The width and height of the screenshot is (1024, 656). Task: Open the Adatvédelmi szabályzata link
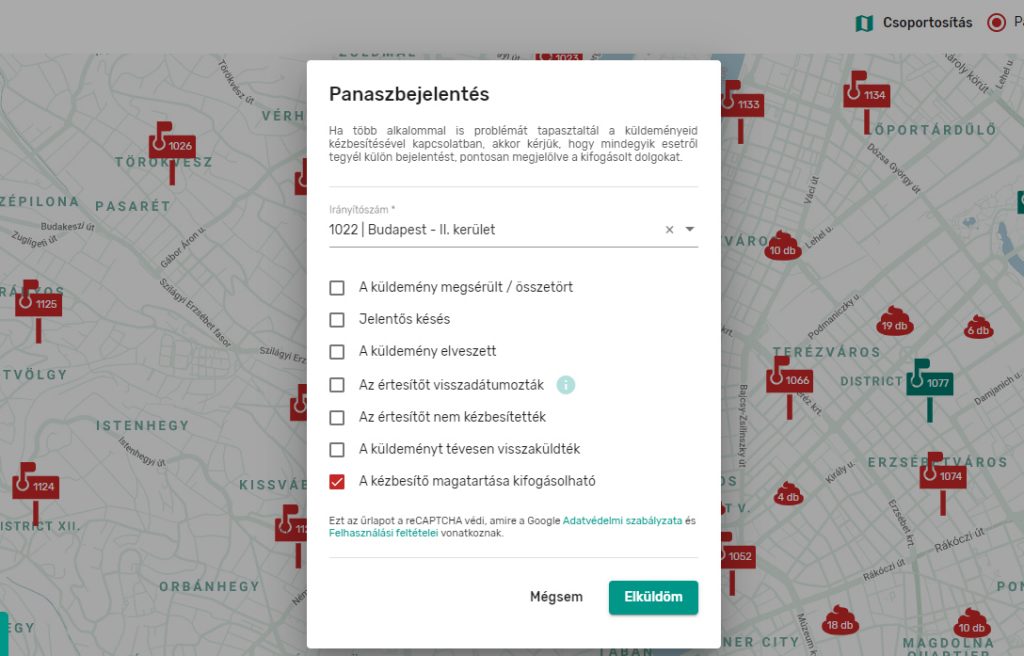[x=622, y=521]
